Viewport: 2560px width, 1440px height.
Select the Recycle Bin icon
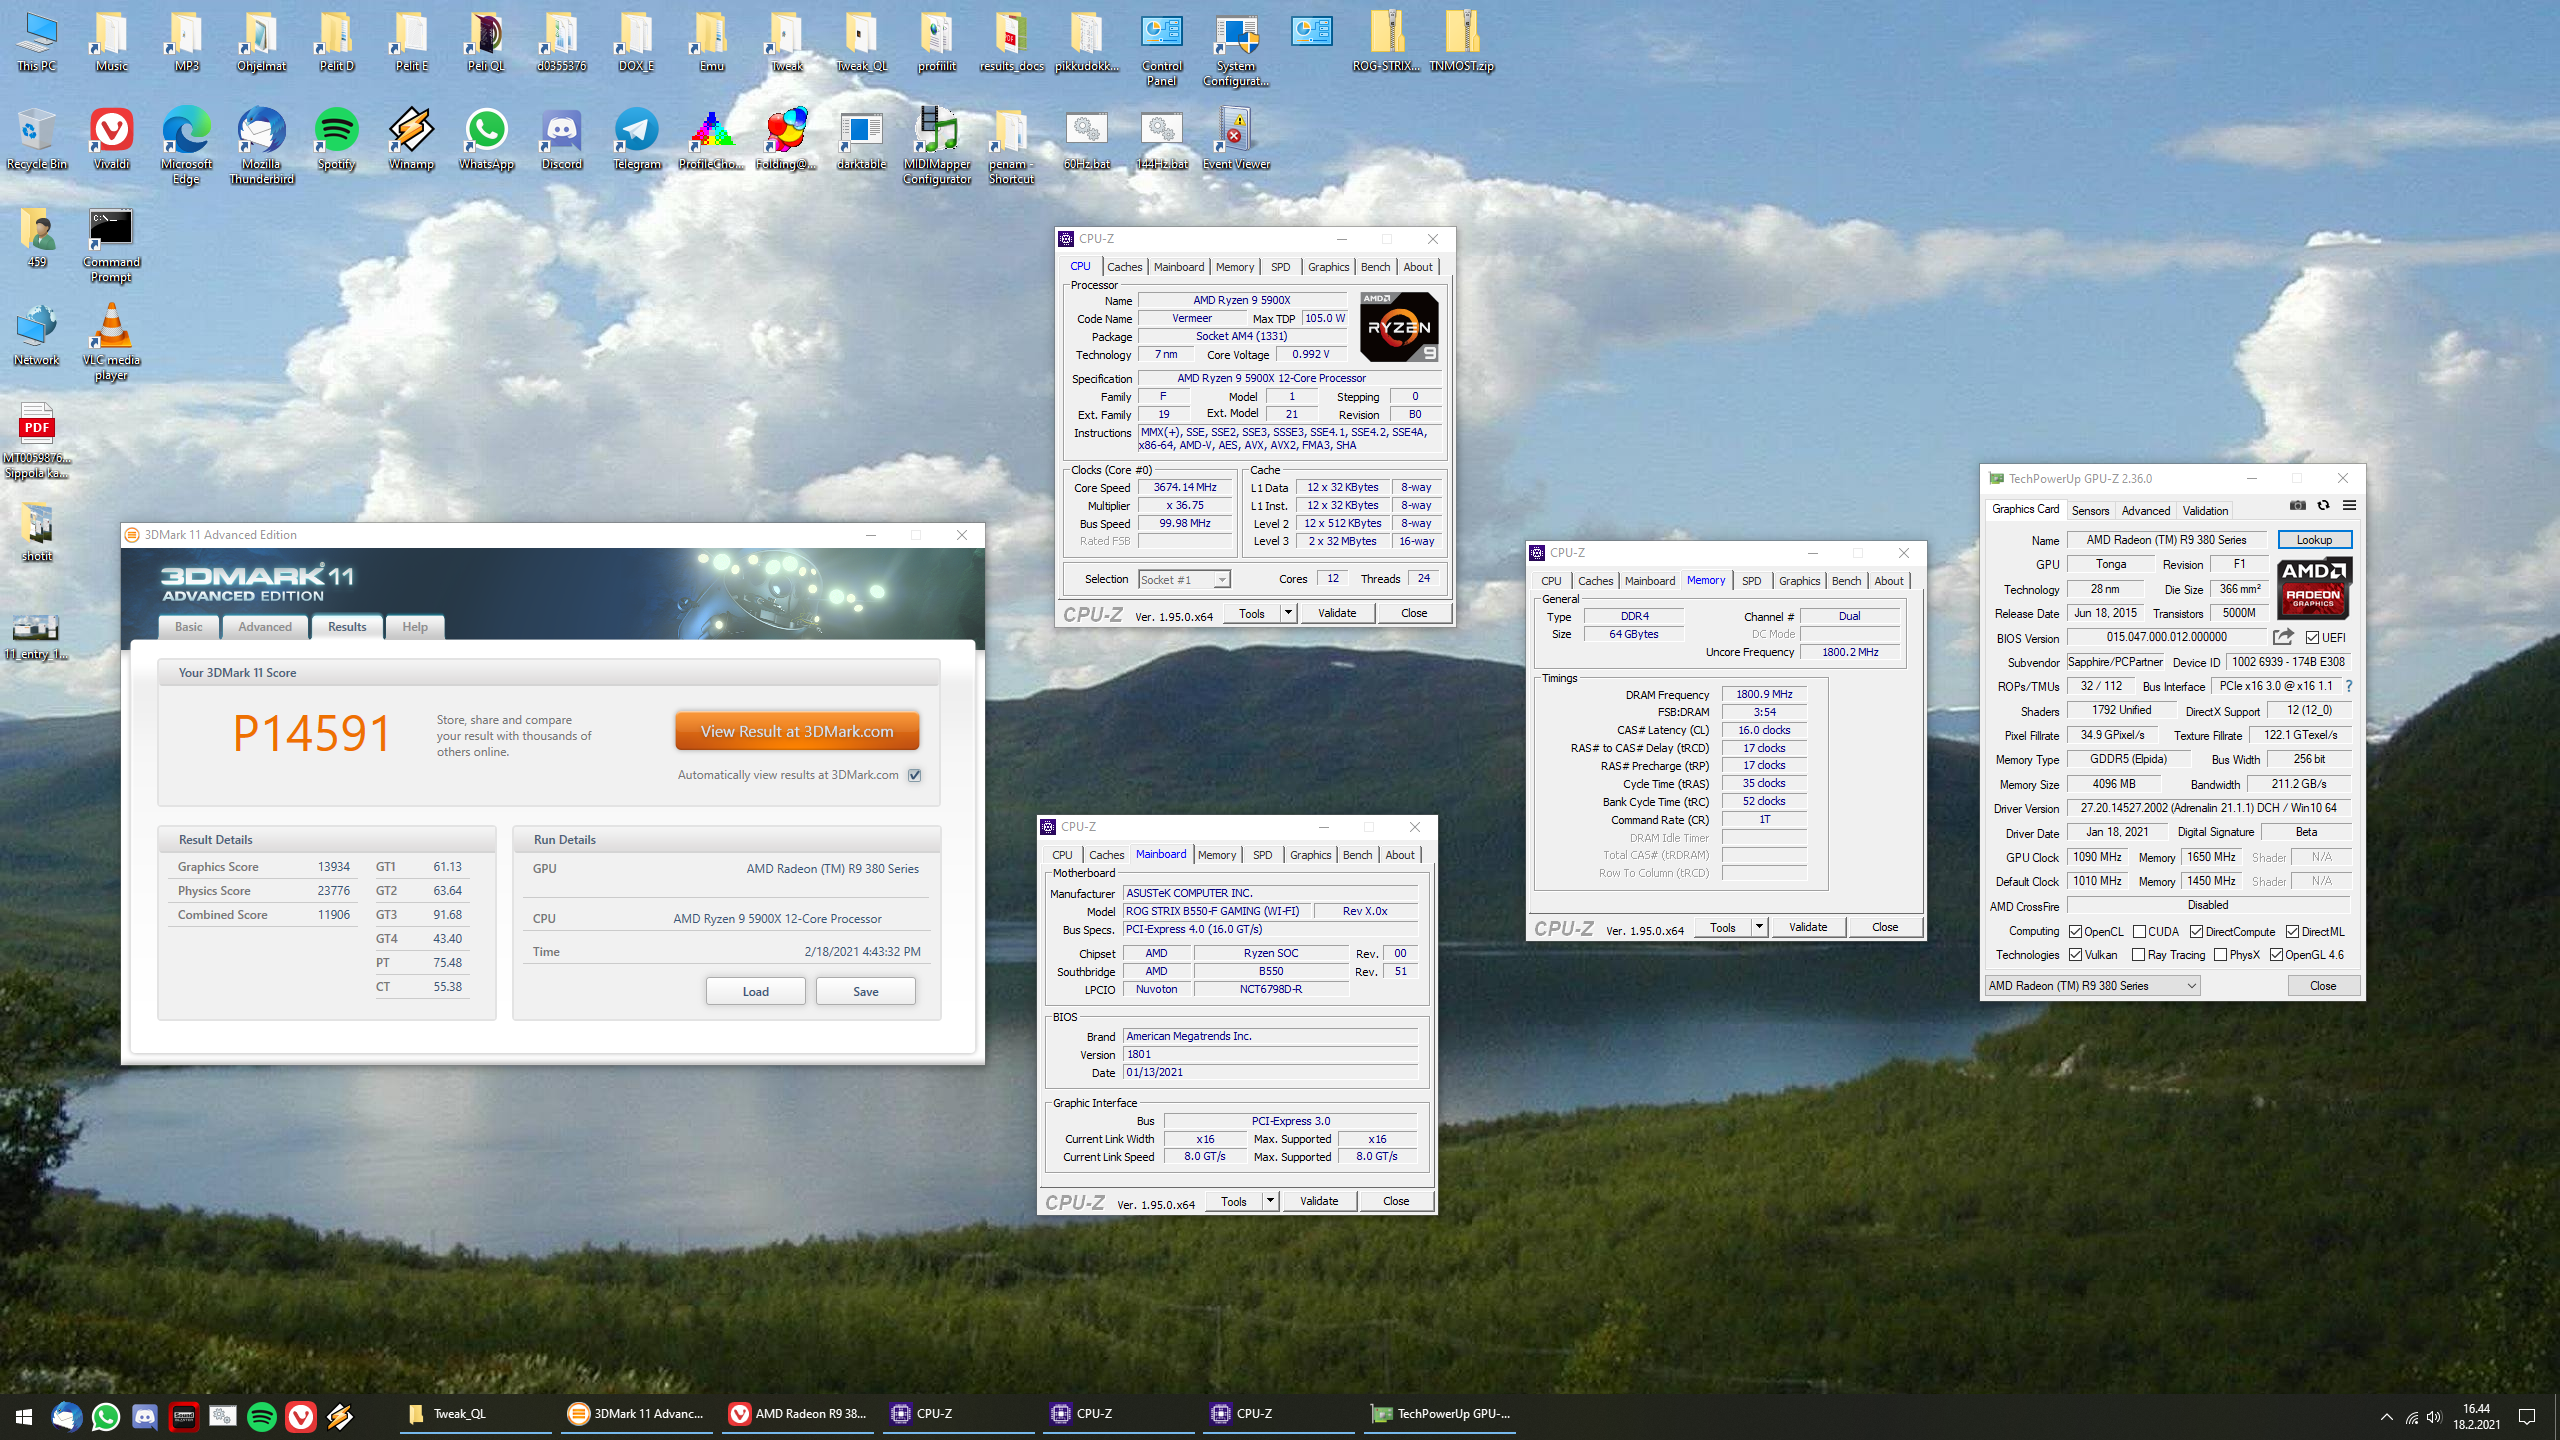click(x=36, y=139)
